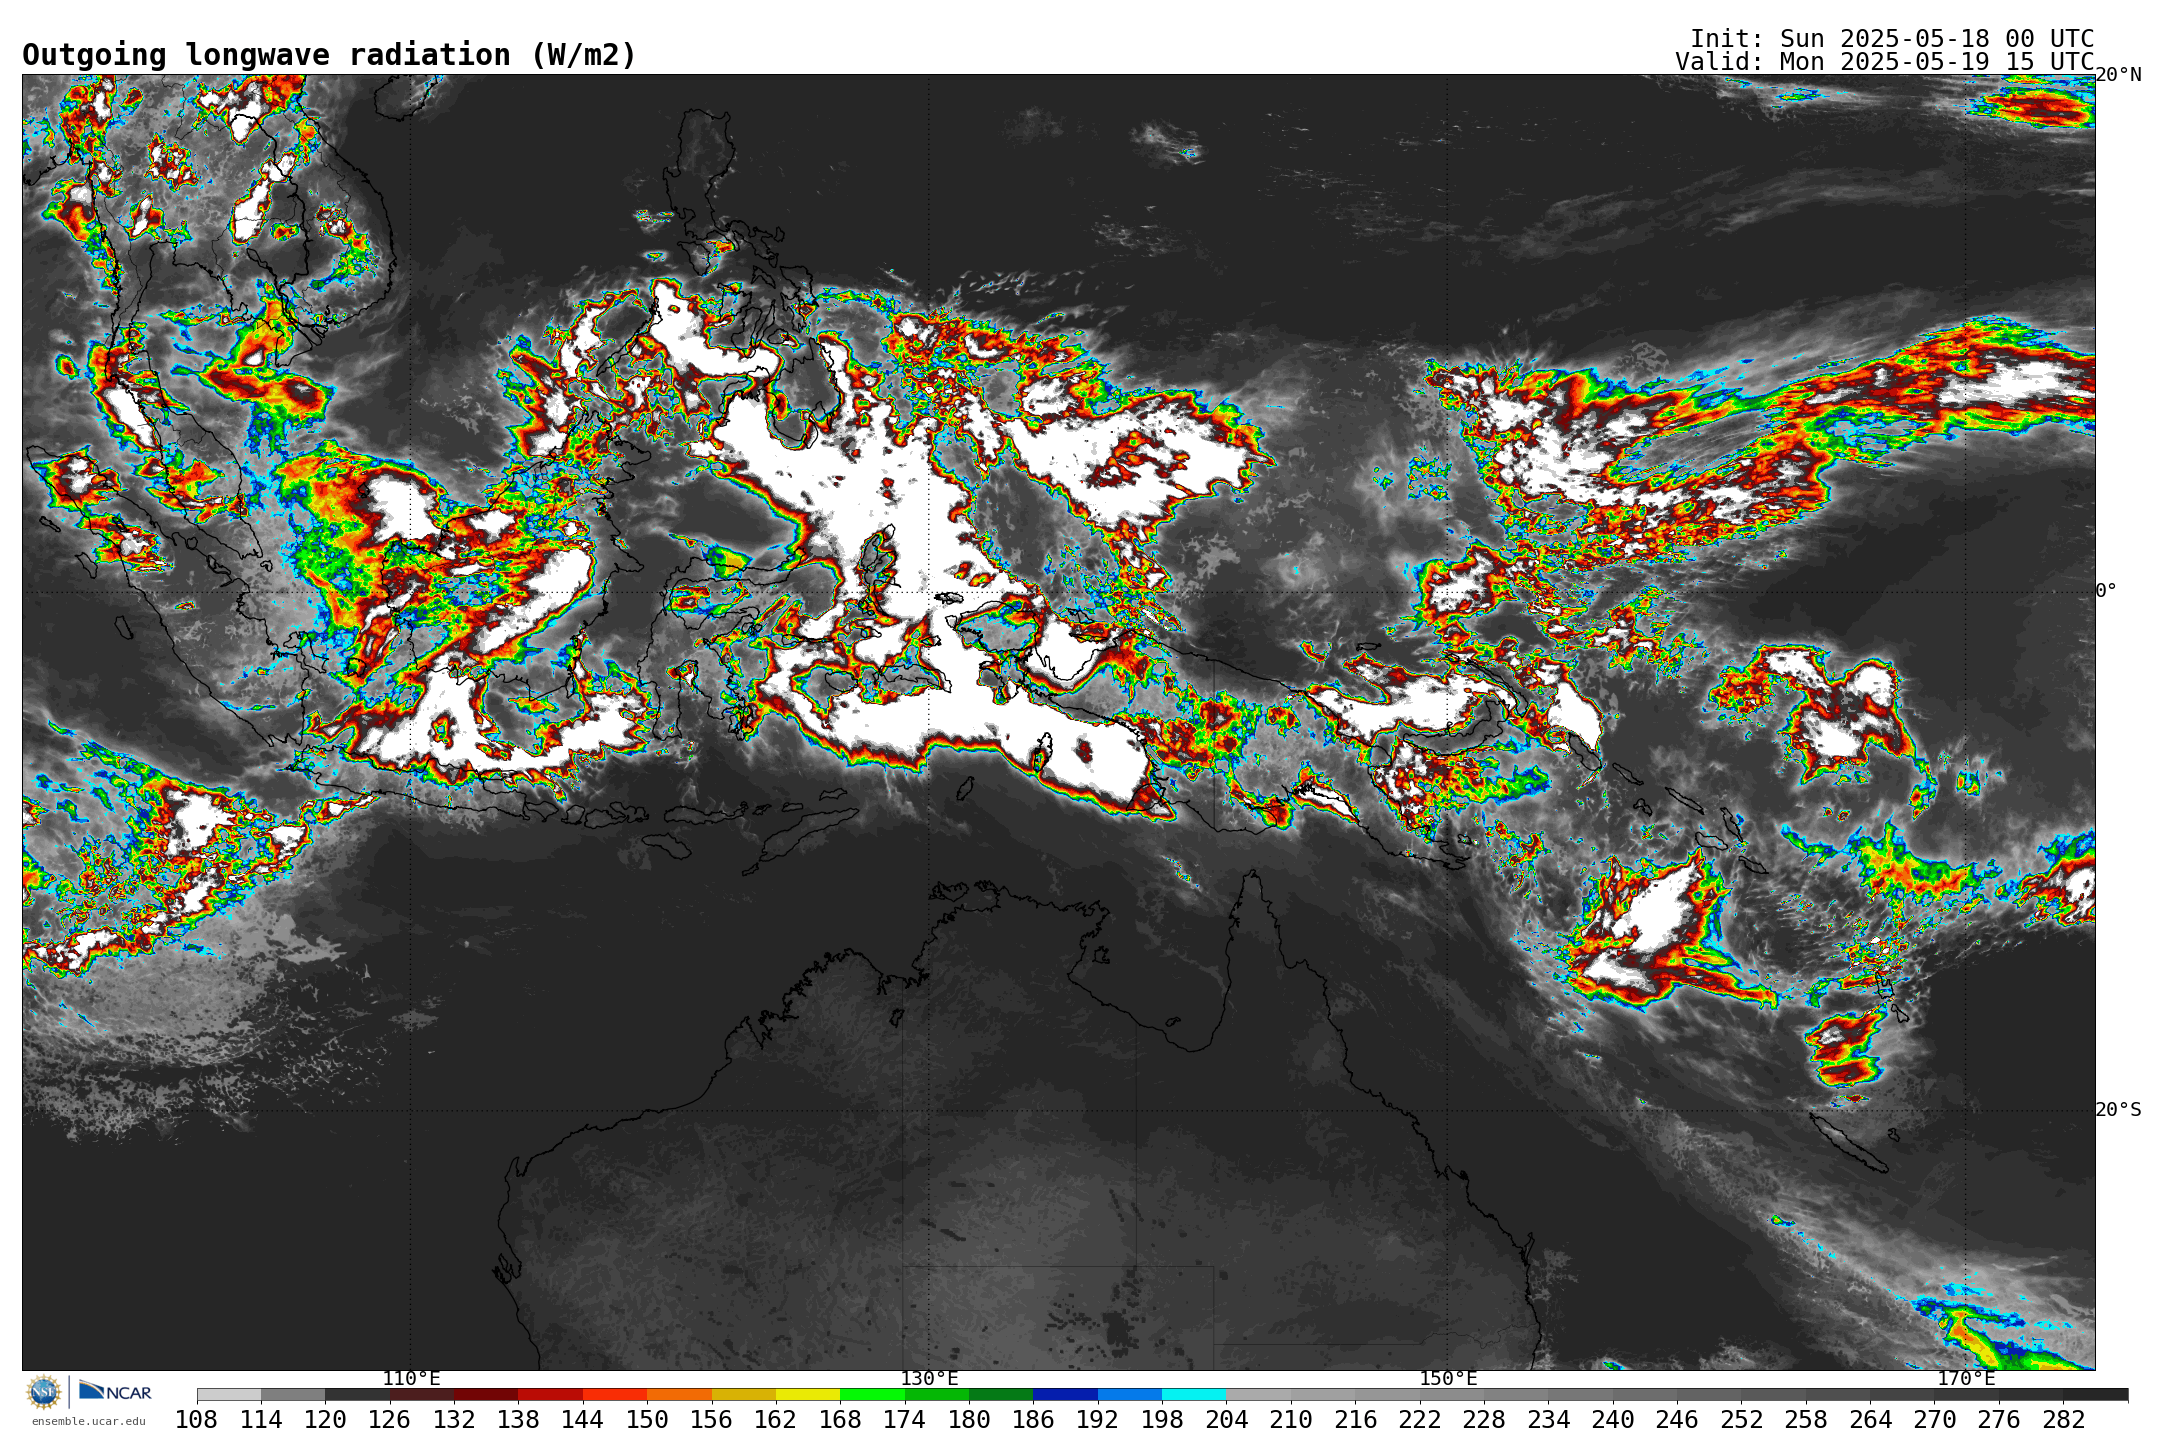2160x1433 pixels.
Task: Click the colorbar value 282
Action: [2064, 1420]
